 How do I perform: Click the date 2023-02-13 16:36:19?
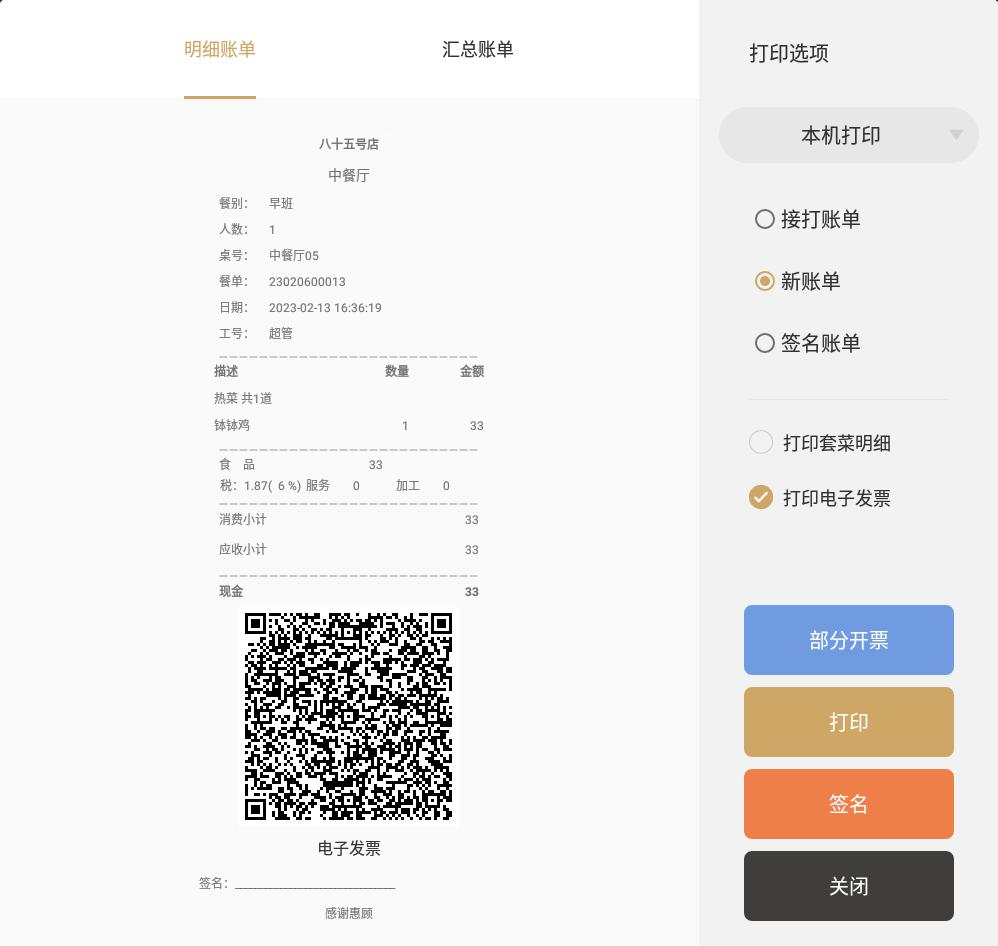tap(325, 307)
